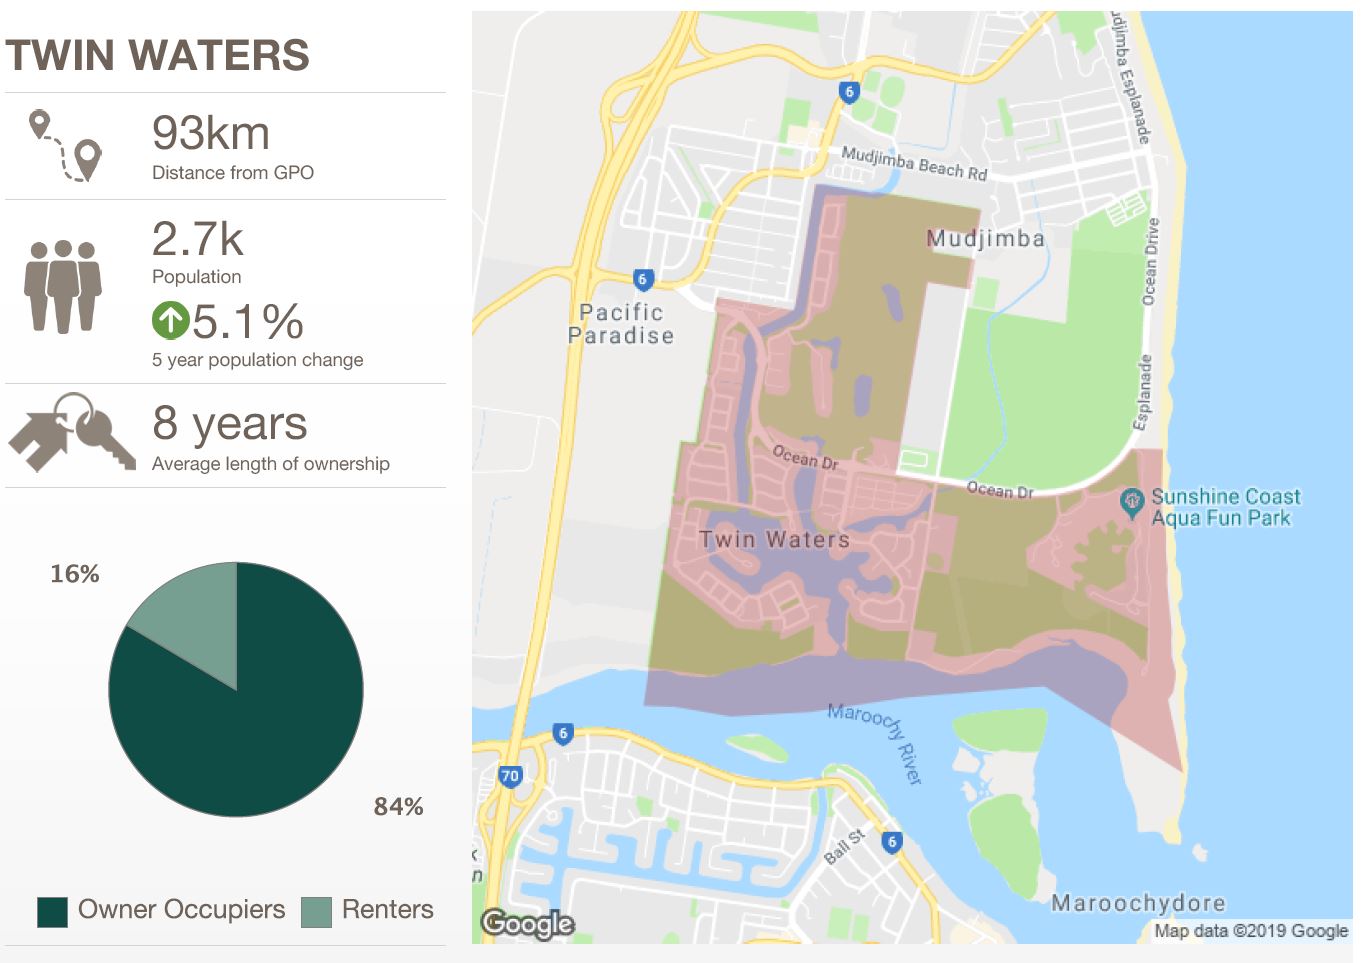Click the three-people population icon

click(x=63, y=286)
